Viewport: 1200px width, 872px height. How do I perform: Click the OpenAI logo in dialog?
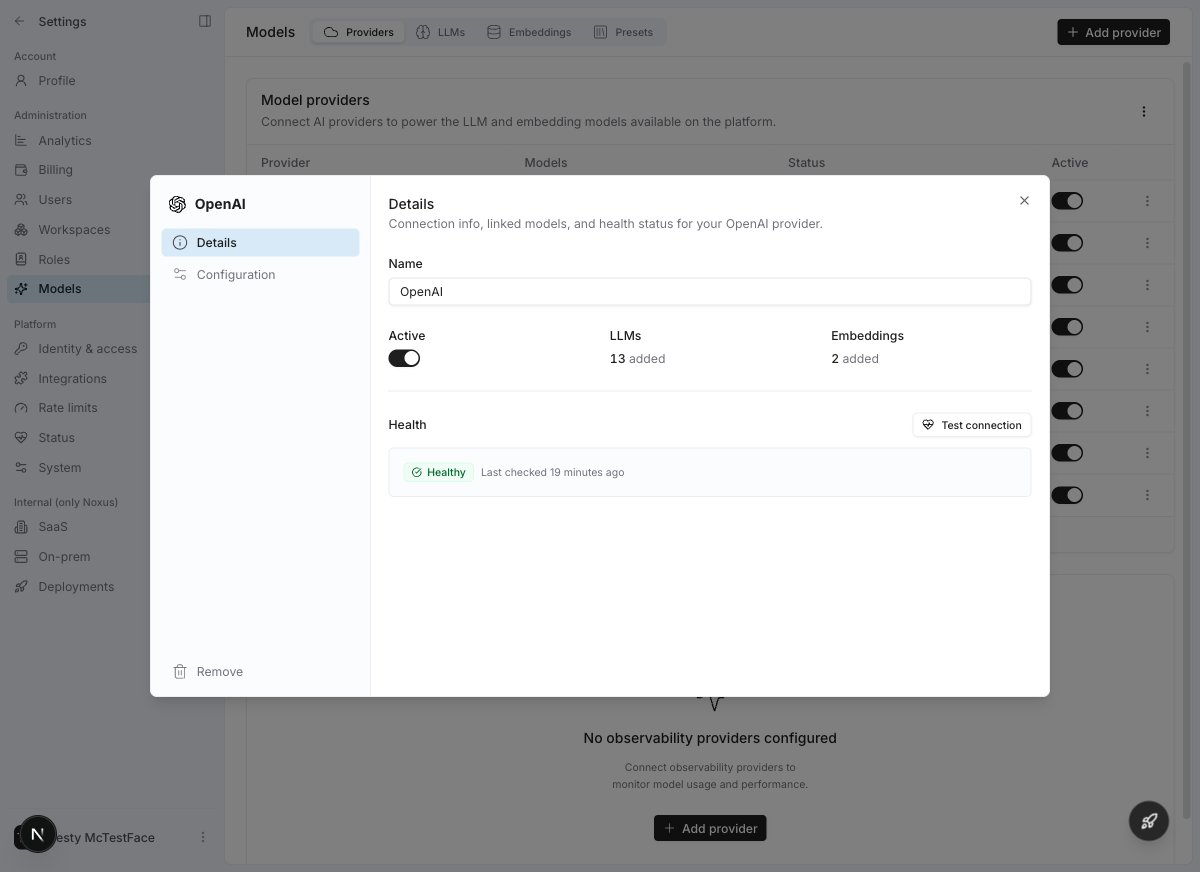pyautogui.click(x=177, y=204)
